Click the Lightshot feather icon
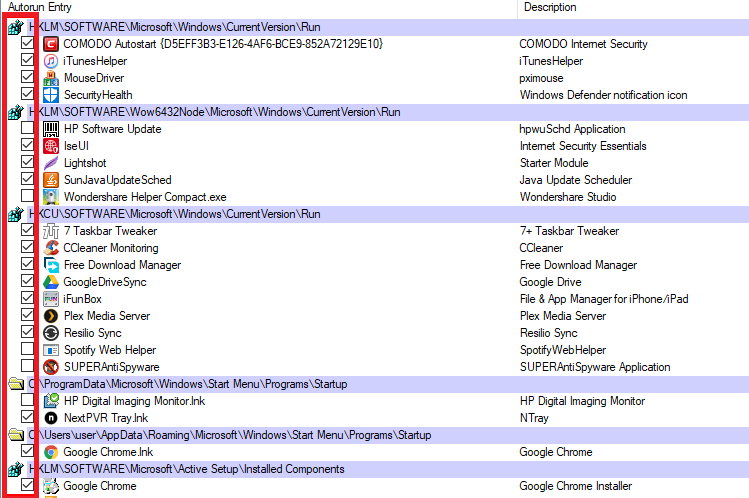This screenshot has height=498, width=749. point(51,163)
